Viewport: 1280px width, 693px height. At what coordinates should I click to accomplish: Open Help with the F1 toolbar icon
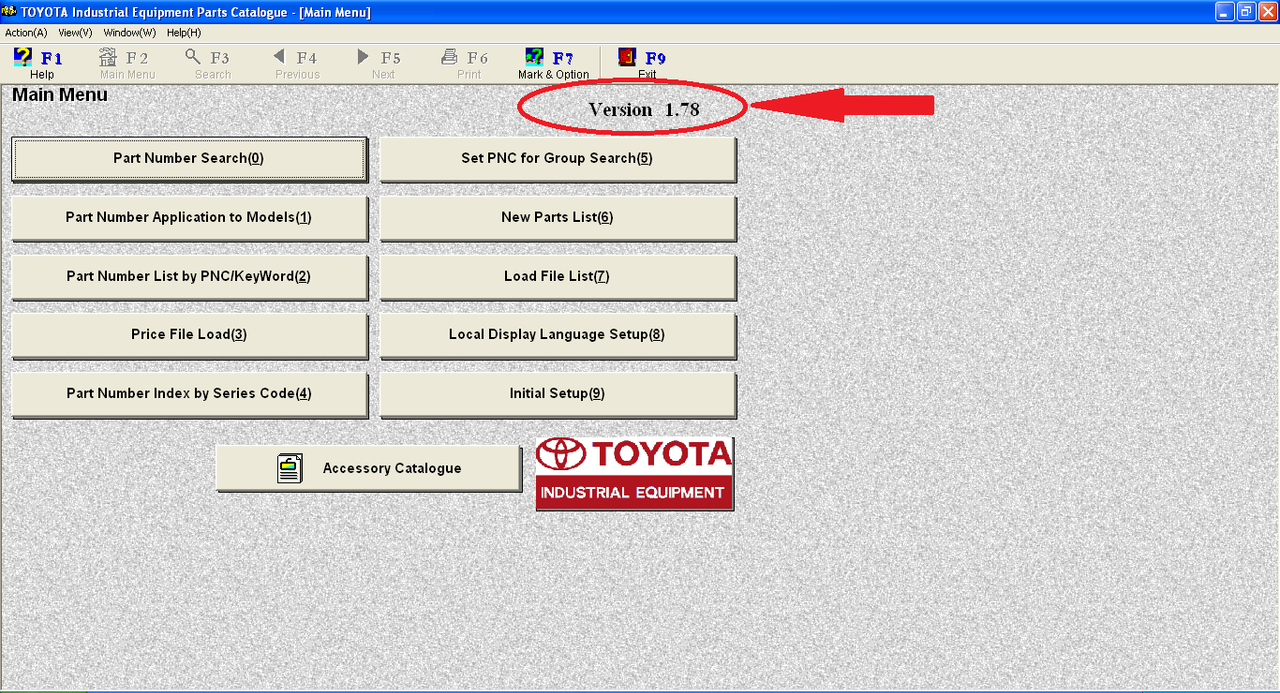pyautogui.click(x=23, y=57)
